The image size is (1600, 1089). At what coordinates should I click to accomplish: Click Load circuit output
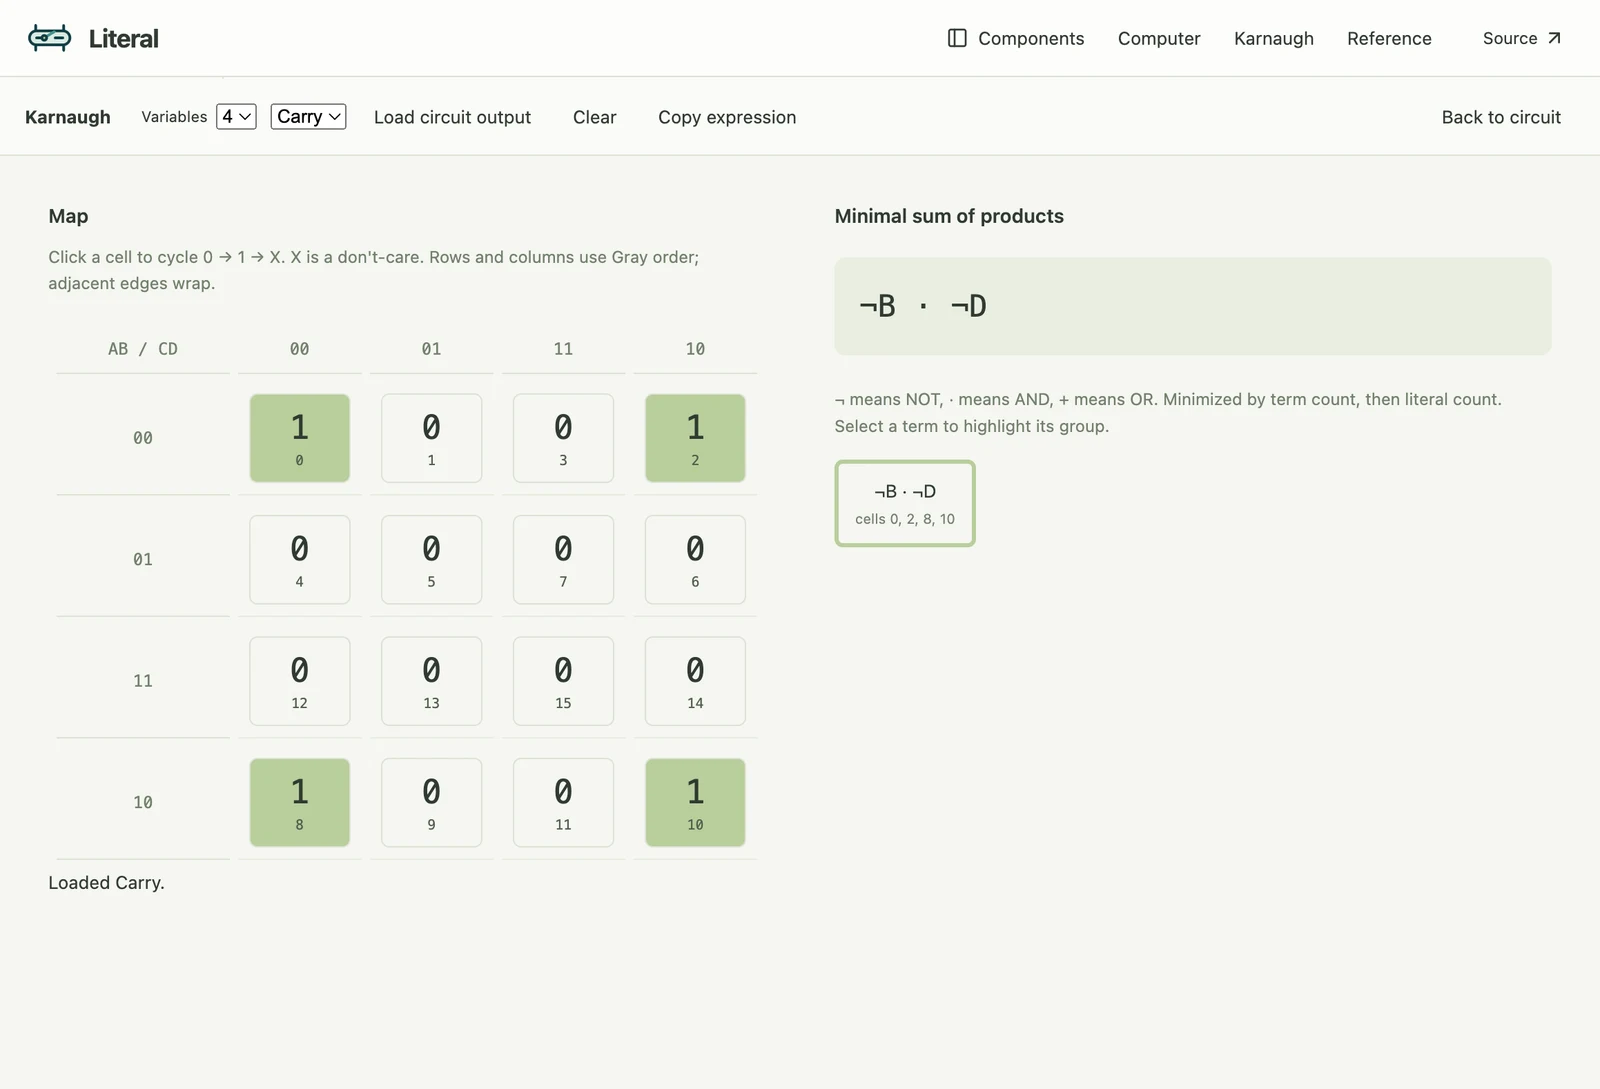(452, 117)
